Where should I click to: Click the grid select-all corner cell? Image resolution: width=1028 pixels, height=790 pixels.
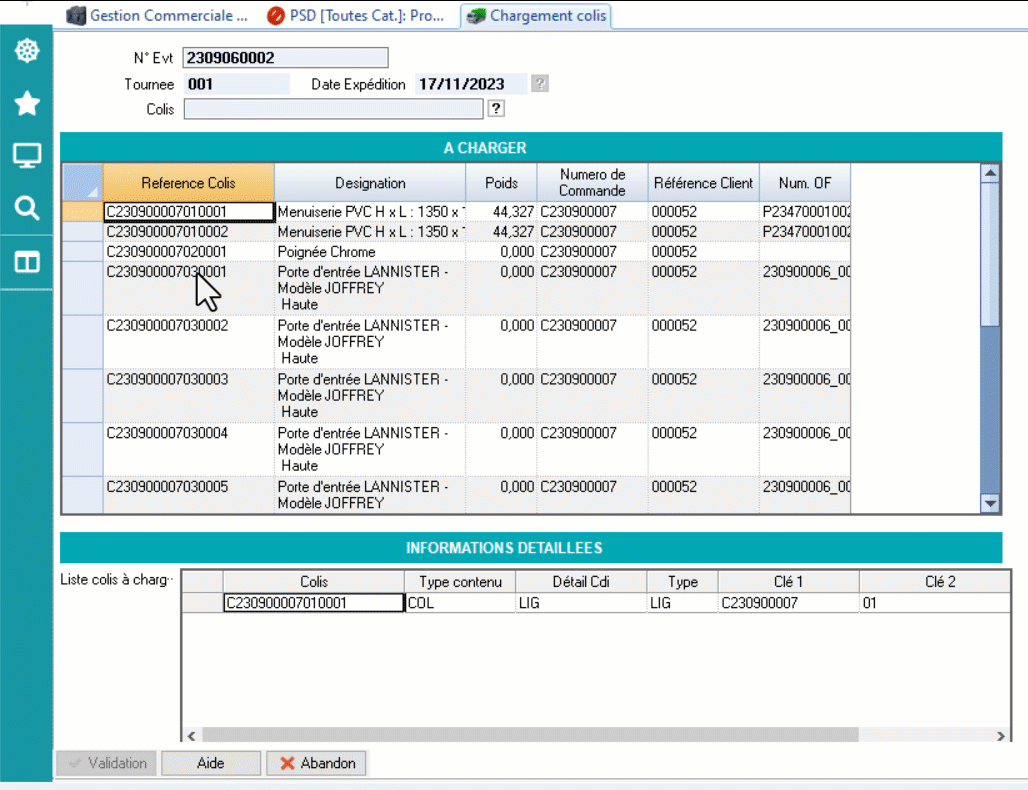coord(82,183)
